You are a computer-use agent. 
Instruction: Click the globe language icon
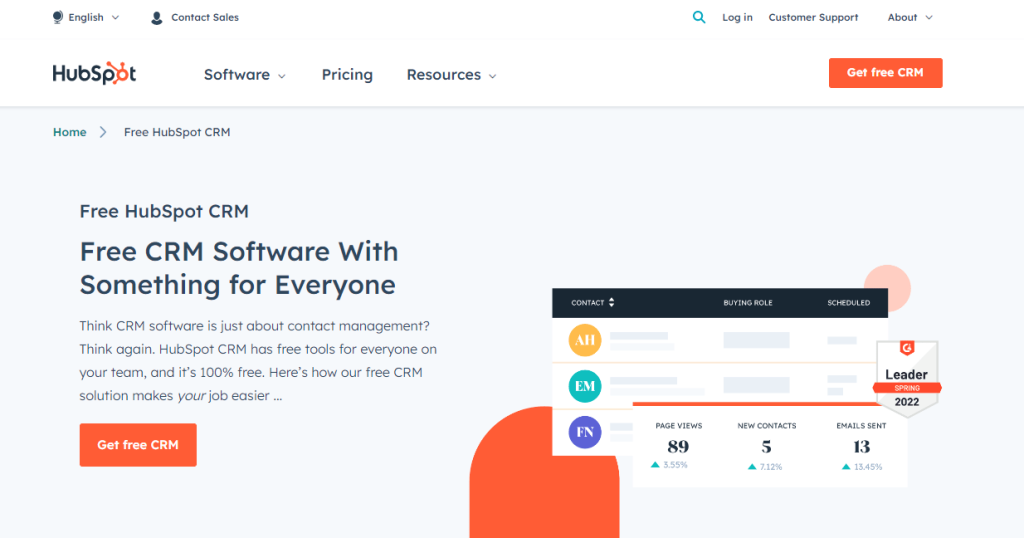click(x=58, y=18)
